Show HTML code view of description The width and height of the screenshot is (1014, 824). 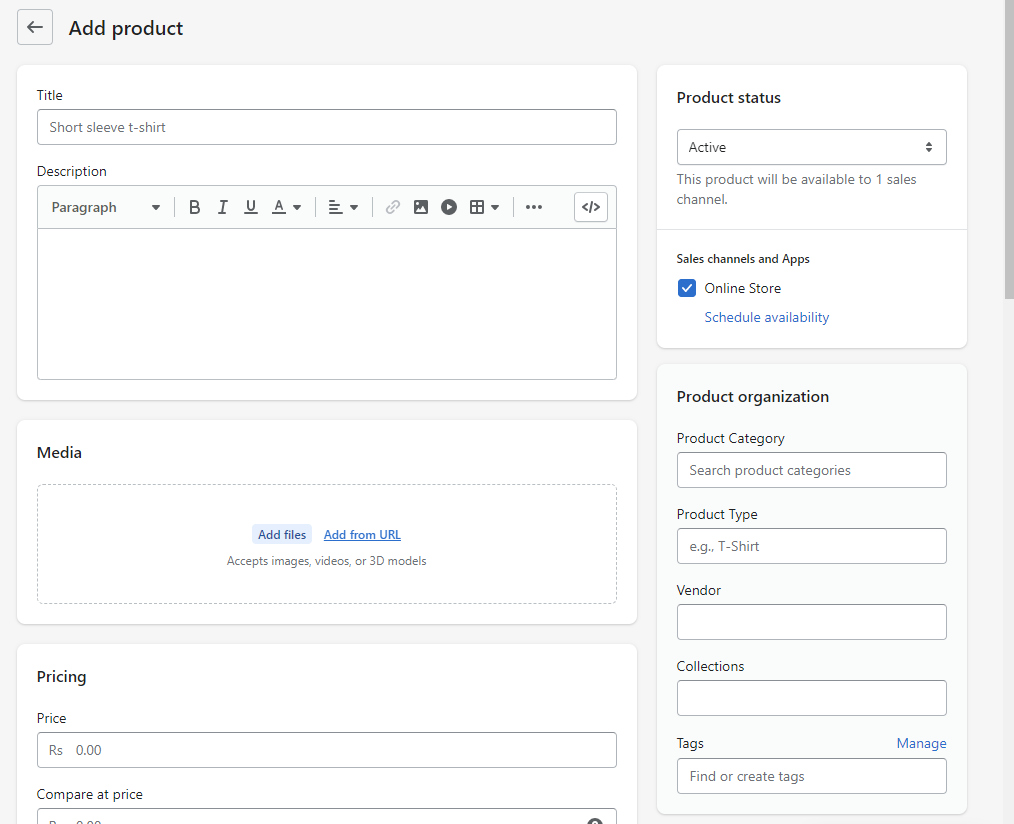pos(591,207)
